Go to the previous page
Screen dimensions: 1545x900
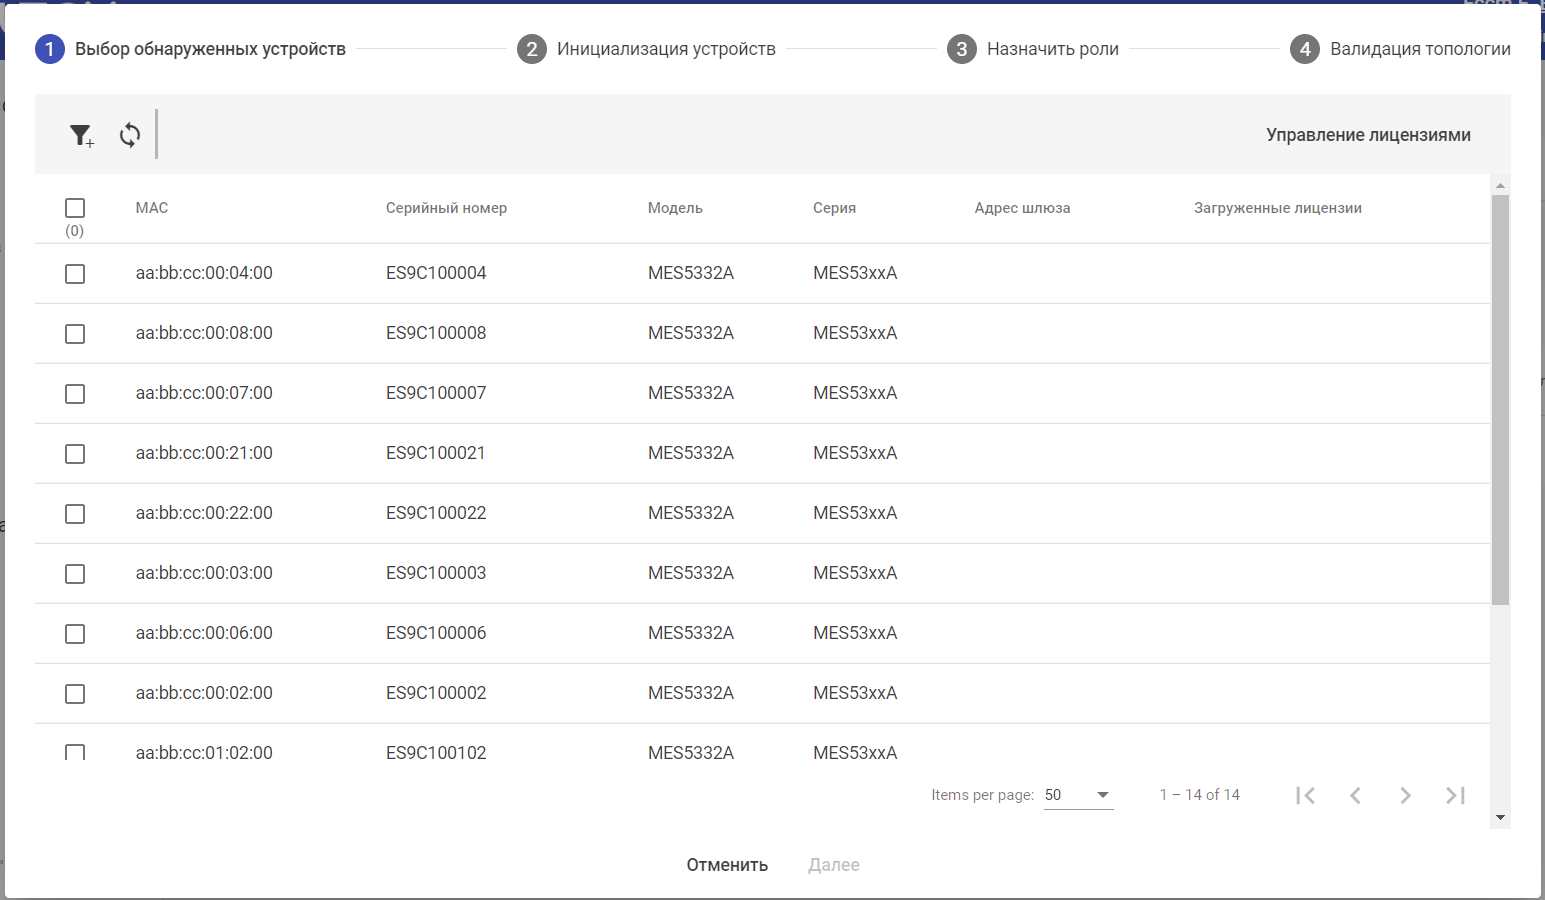(x=1355, y=795)
